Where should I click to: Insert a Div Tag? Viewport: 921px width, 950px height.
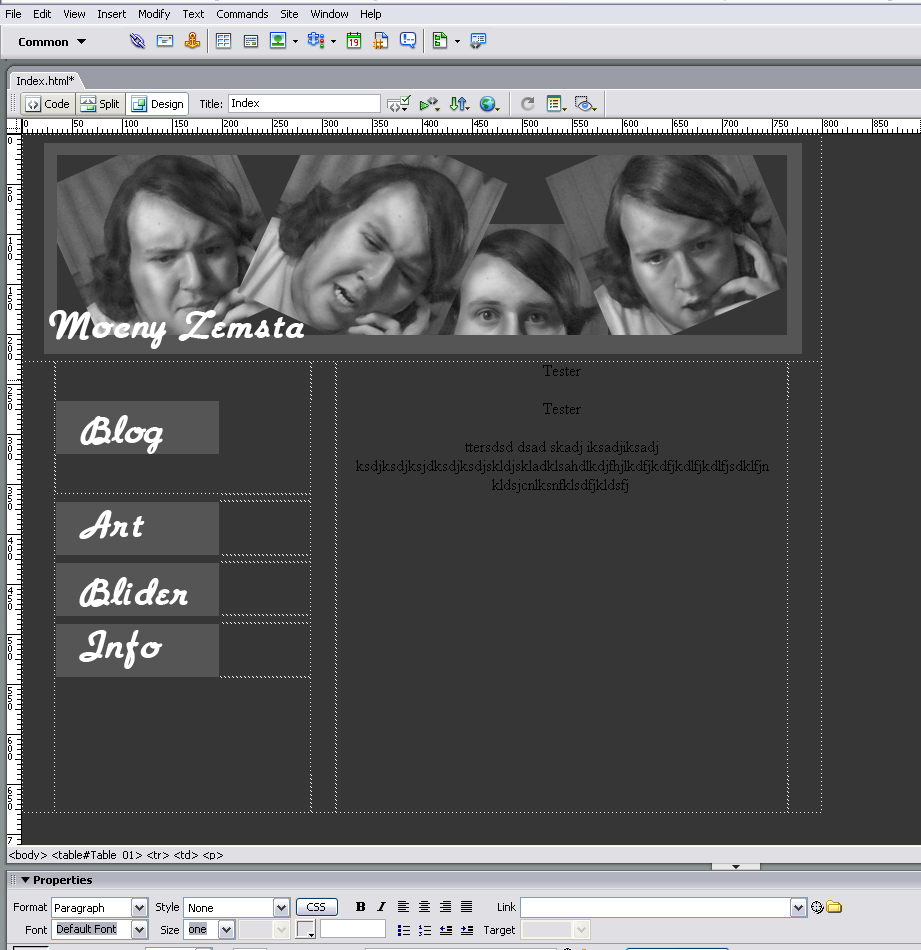(251, 41)
